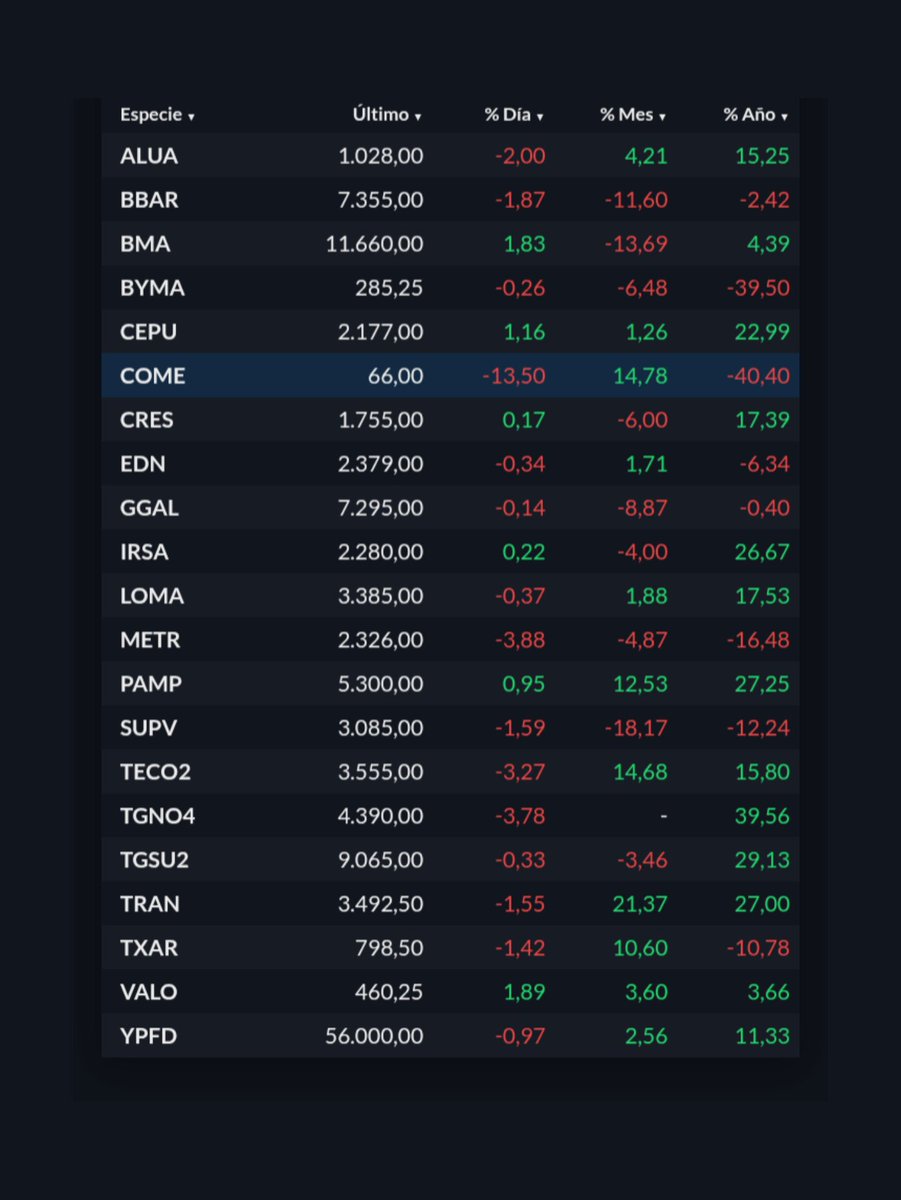This screenshot has height=1200, width=901.
Task: Click ALUA daily change -2,00
Action: 520,156
